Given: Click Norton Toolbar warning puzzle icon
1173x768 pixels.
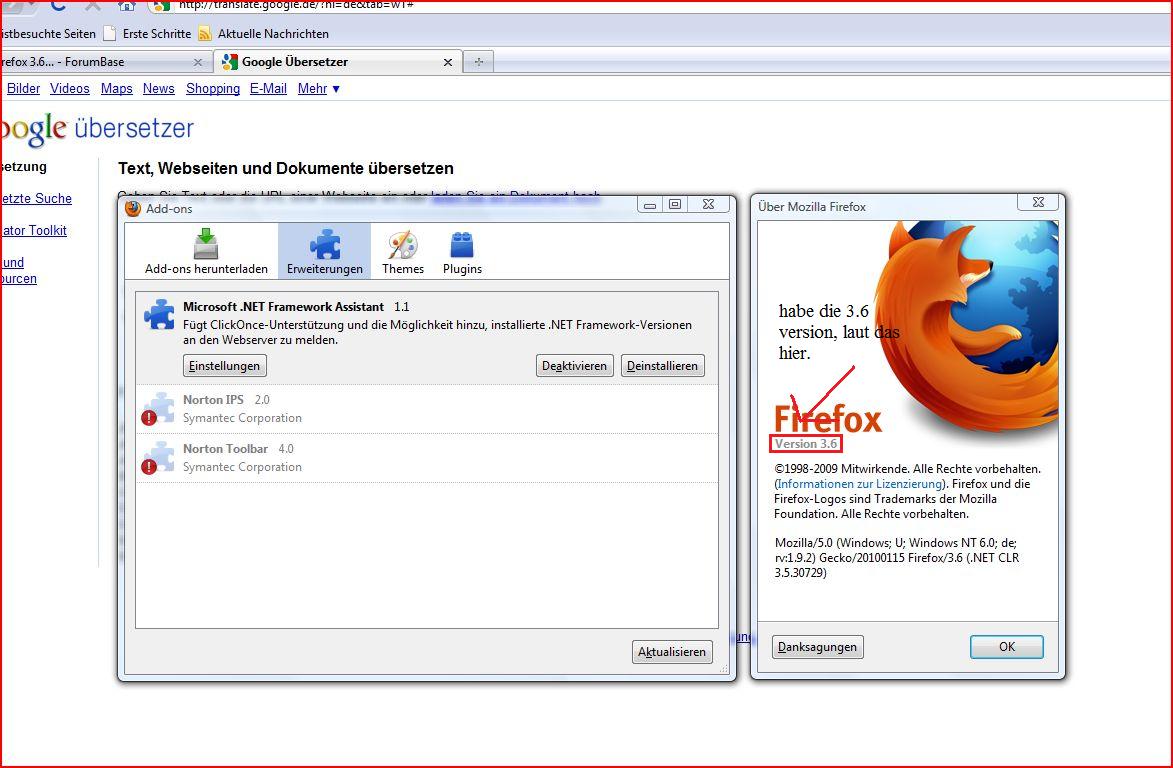Looking at the screenshot, I should (x=158, y=457).
